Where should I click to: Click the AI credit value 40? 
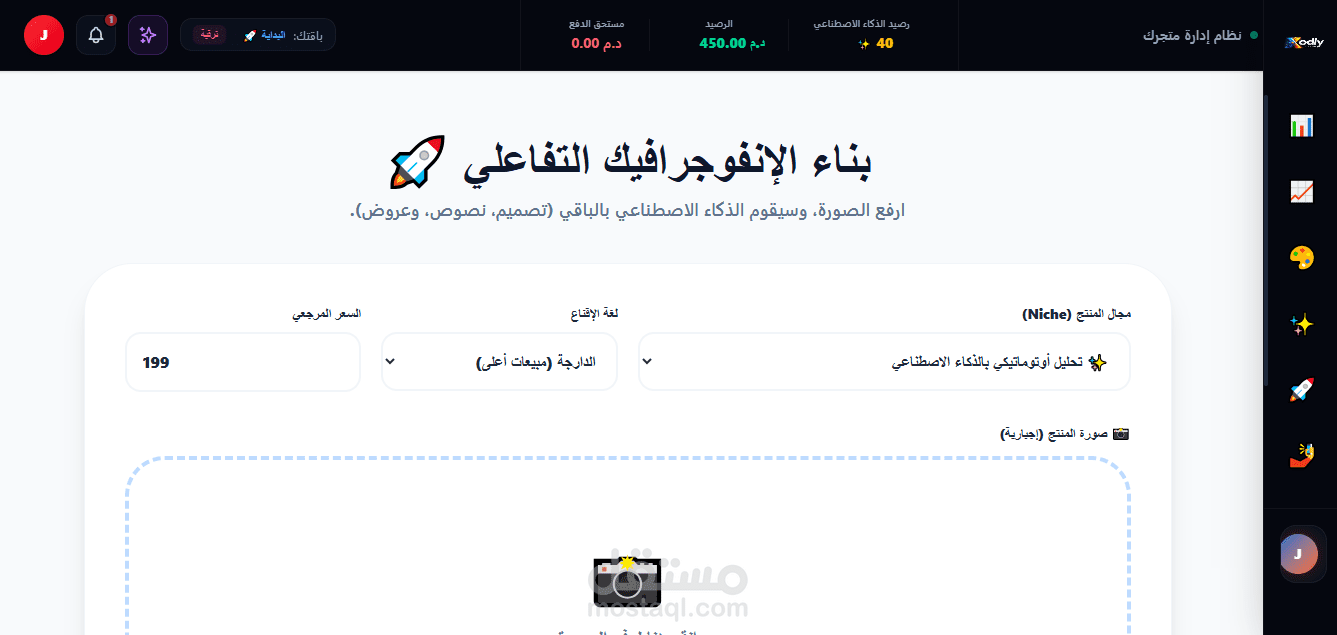885,43
